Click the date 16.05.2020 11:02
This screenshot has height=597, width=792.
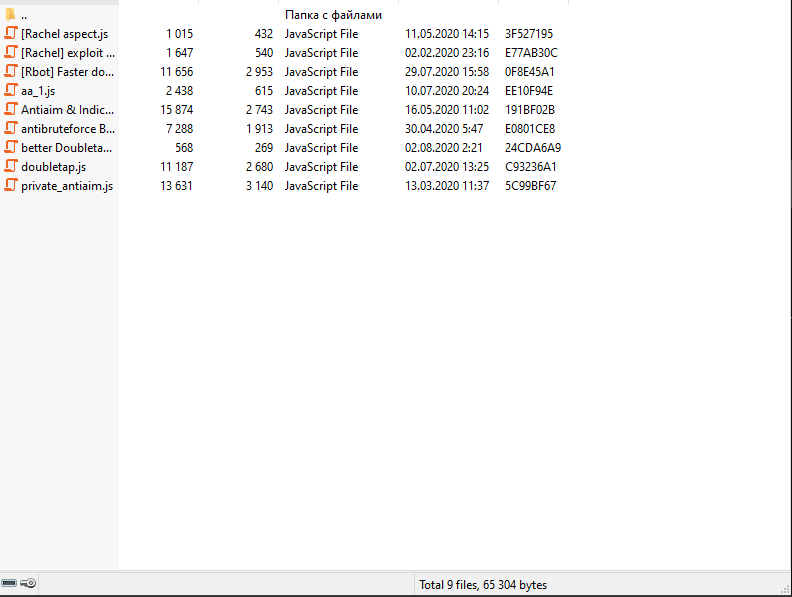pyautogui.click(x=447, y=110)
